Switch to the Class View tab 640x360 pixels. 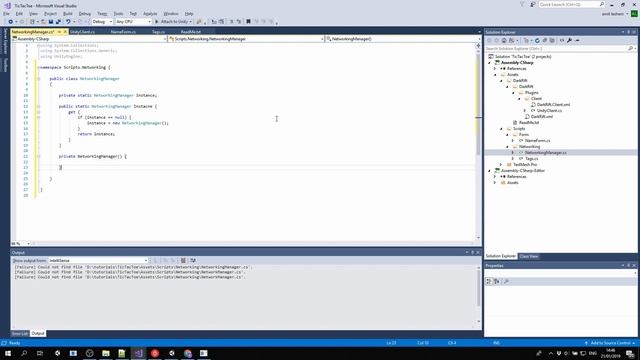(529, 256)
